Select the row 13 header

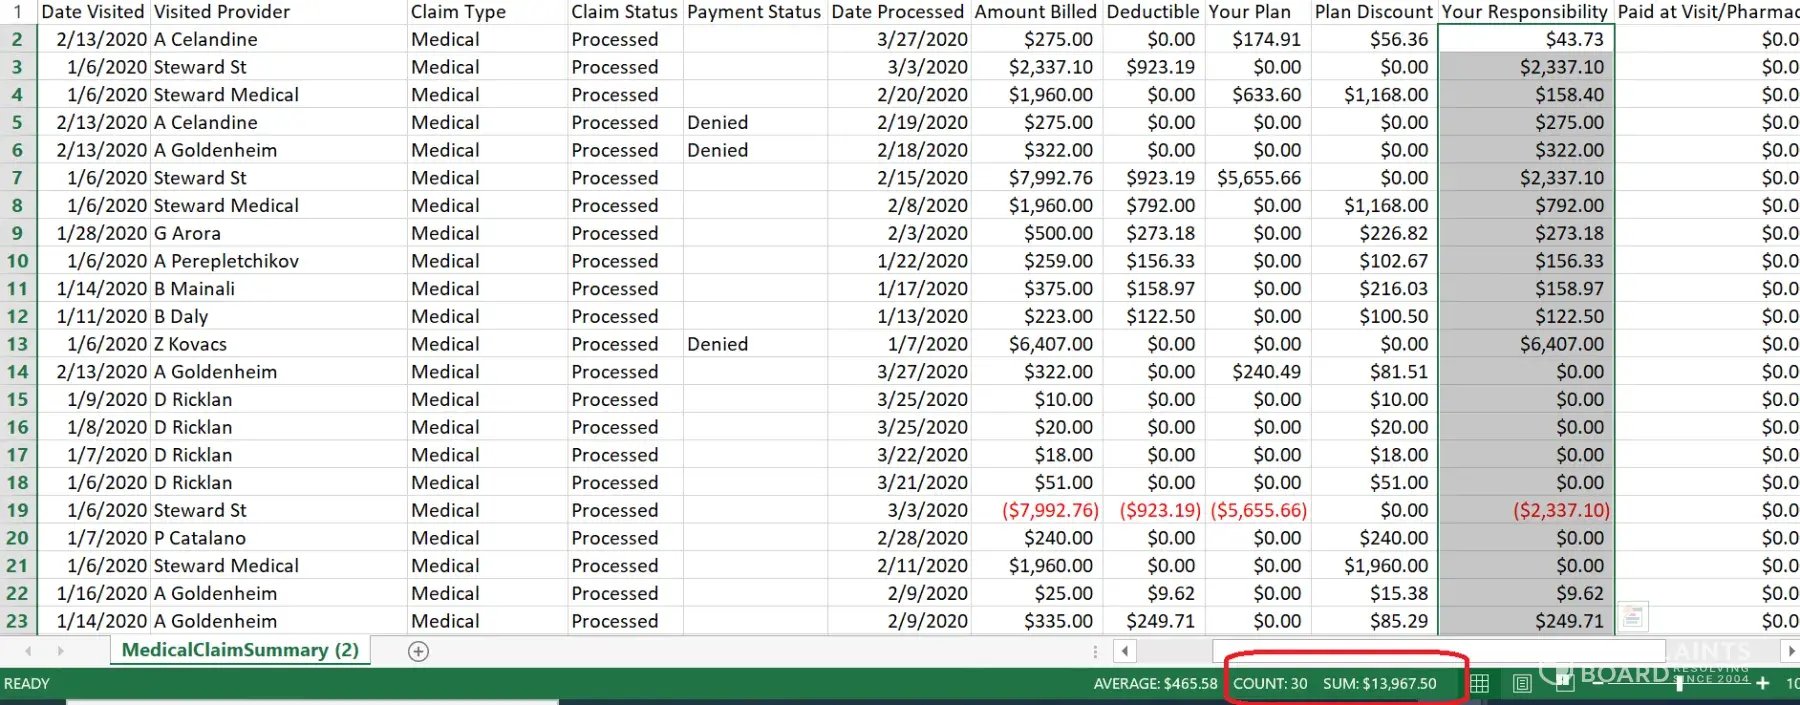(x=18, y=344)
